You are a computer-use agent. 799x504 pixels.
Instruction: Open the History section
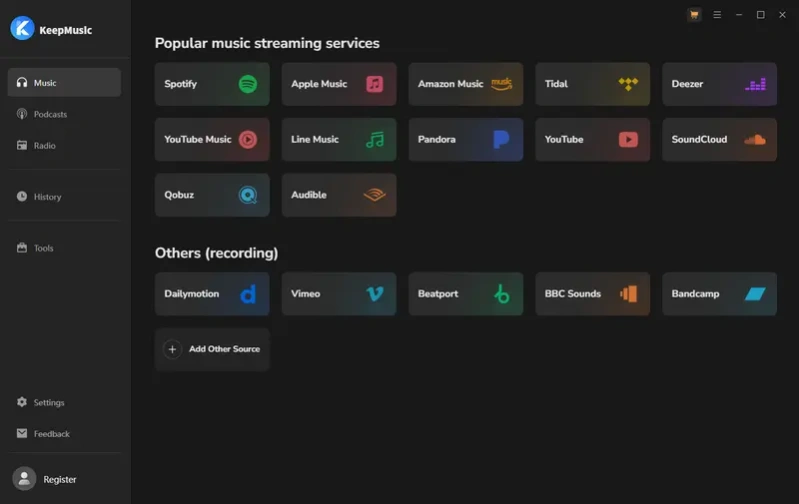pos(64,197)
